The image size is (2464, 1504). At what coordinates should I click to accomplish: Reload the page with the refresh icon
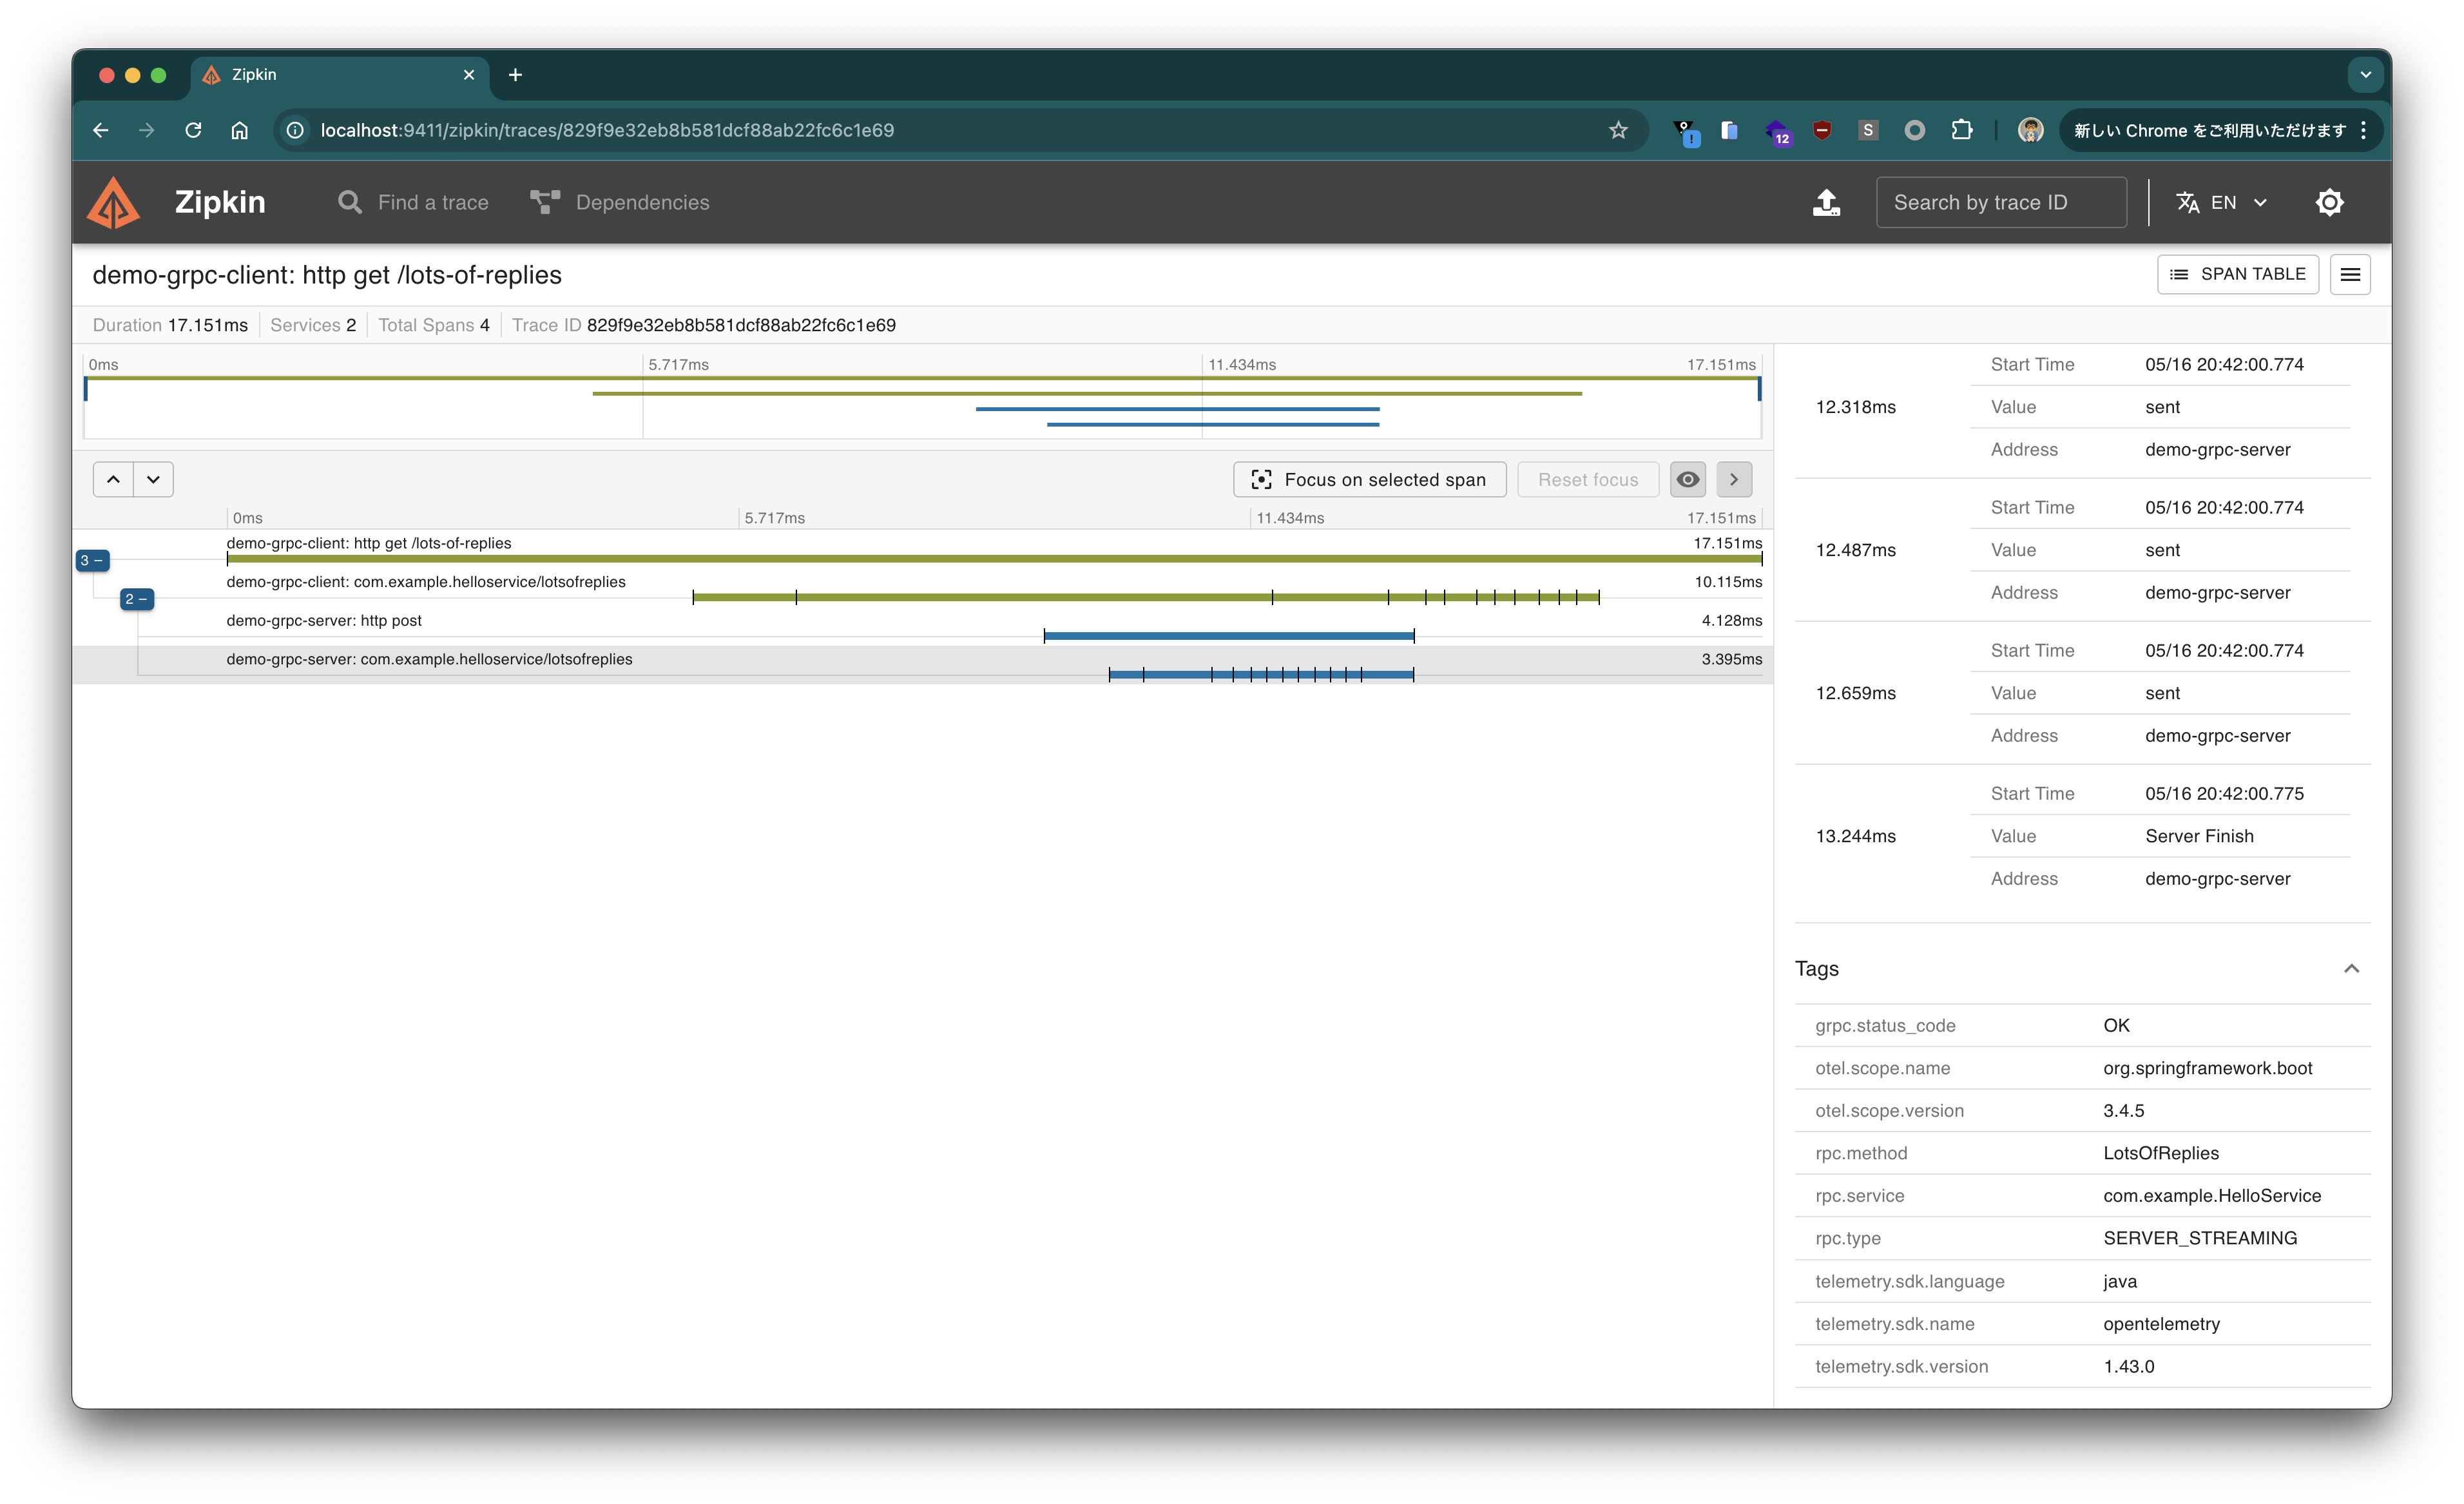[x=193, y=130]
